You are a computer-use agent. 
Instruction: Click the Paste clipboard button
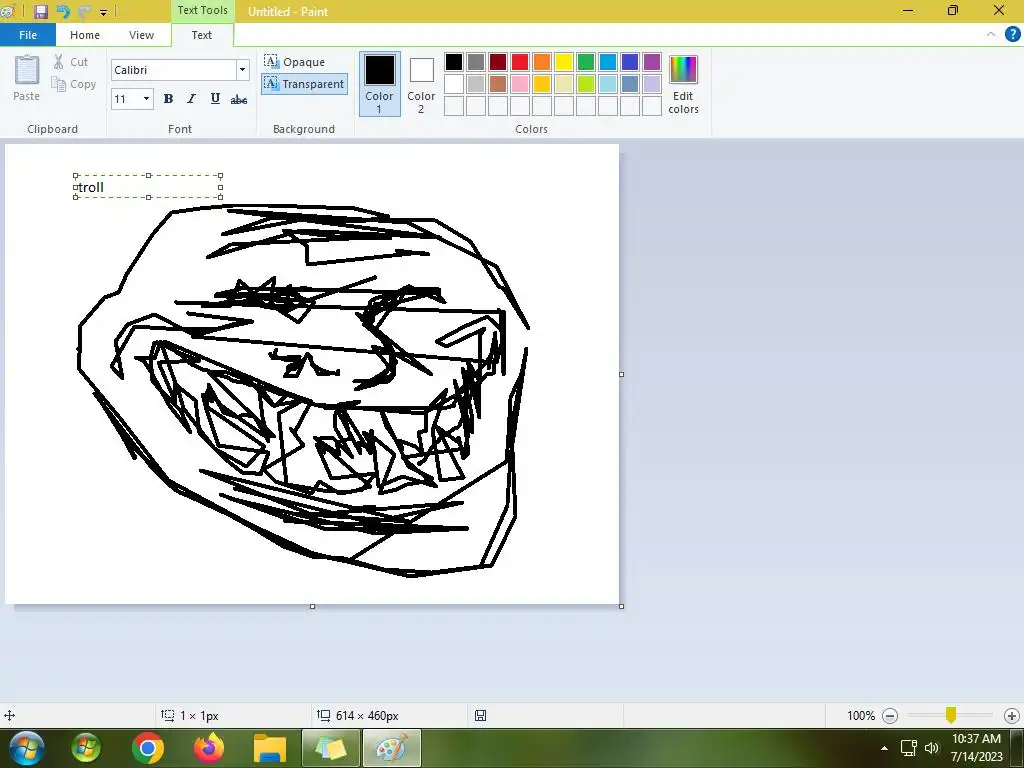coord(27,78)
